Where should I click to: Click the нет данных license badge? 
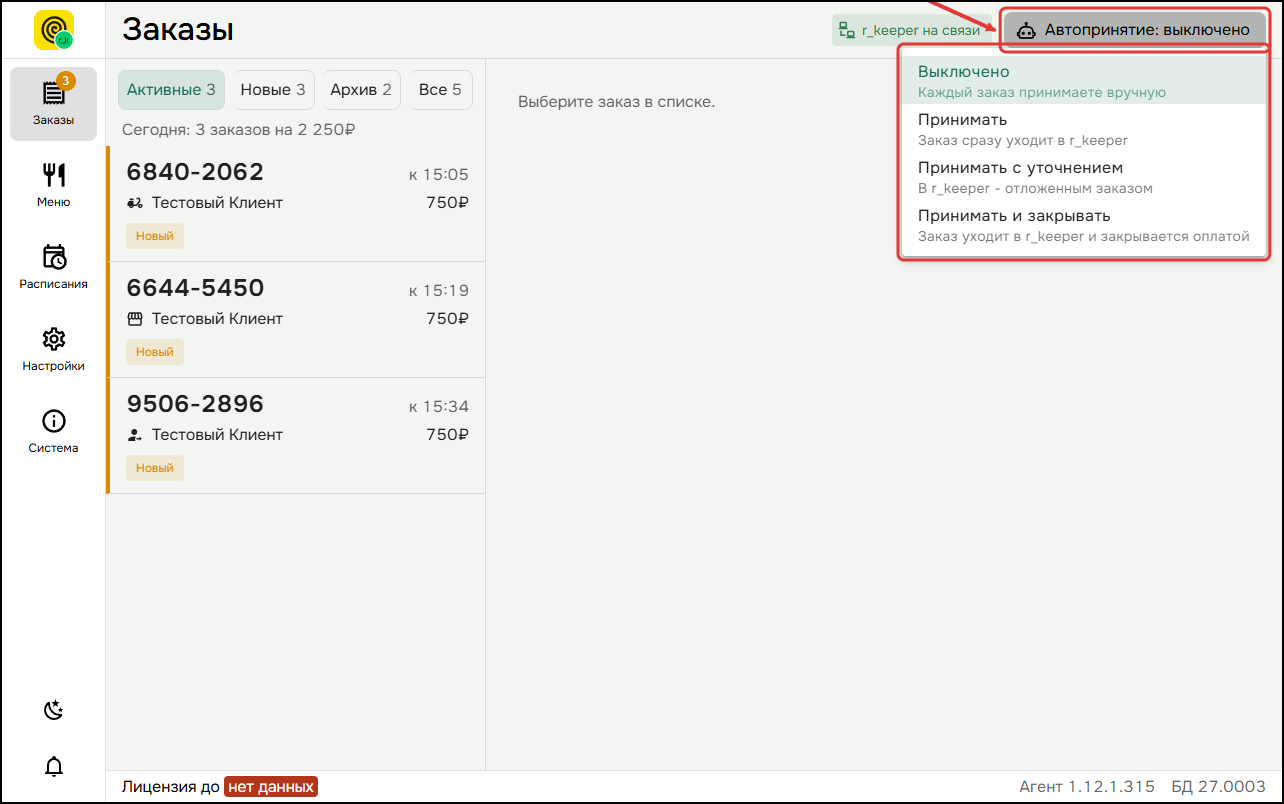pos(271,787)
